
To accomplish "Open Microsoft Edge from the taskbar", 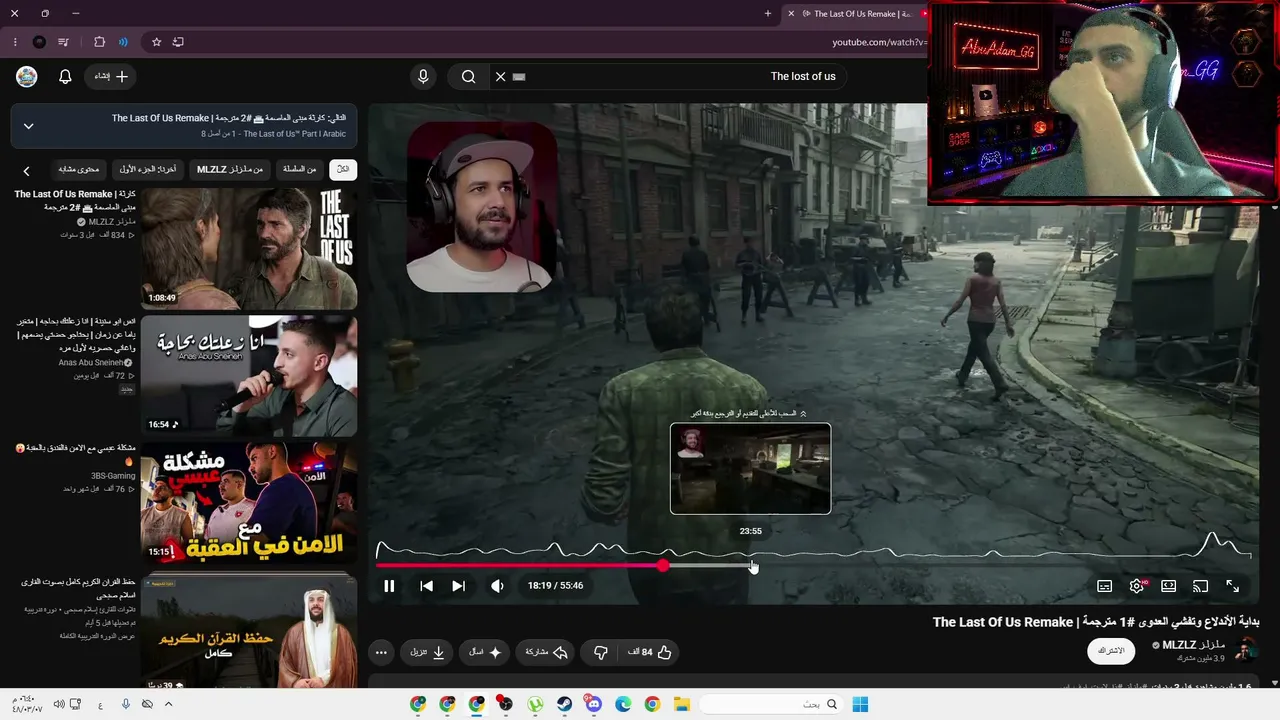I will click(623, 705).
